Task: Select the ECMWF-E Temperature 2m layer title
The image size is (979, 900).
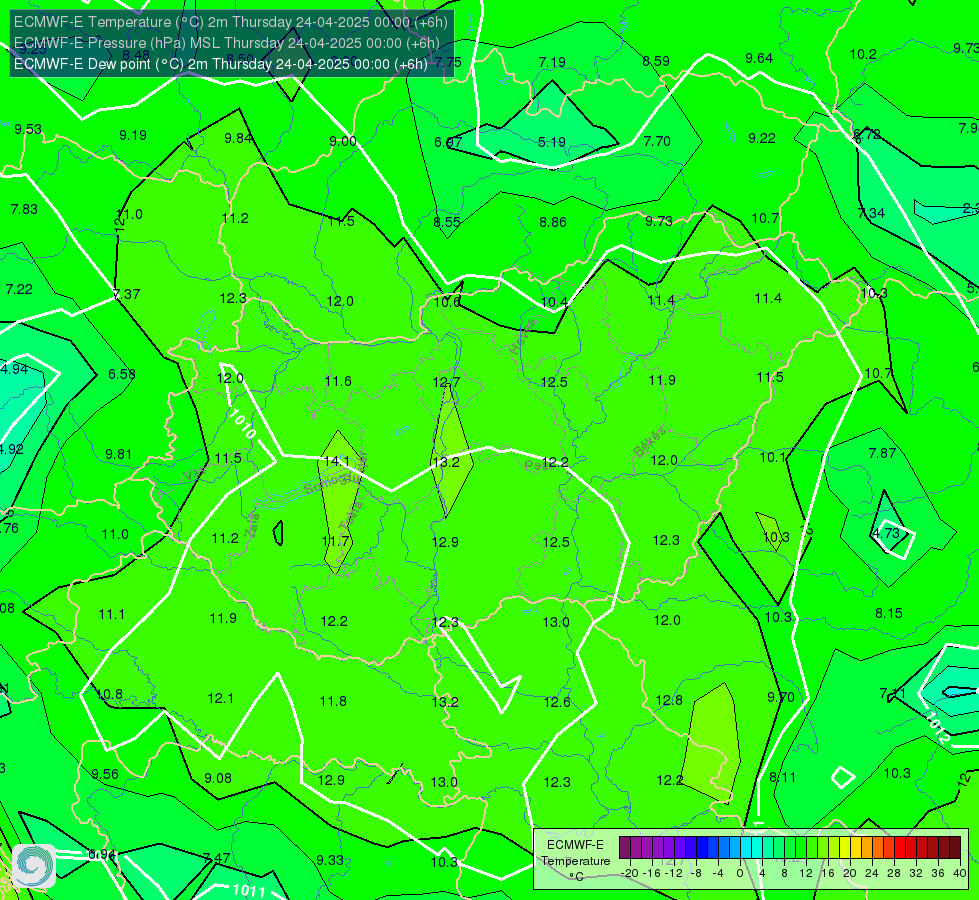Action: click(230, 22)
